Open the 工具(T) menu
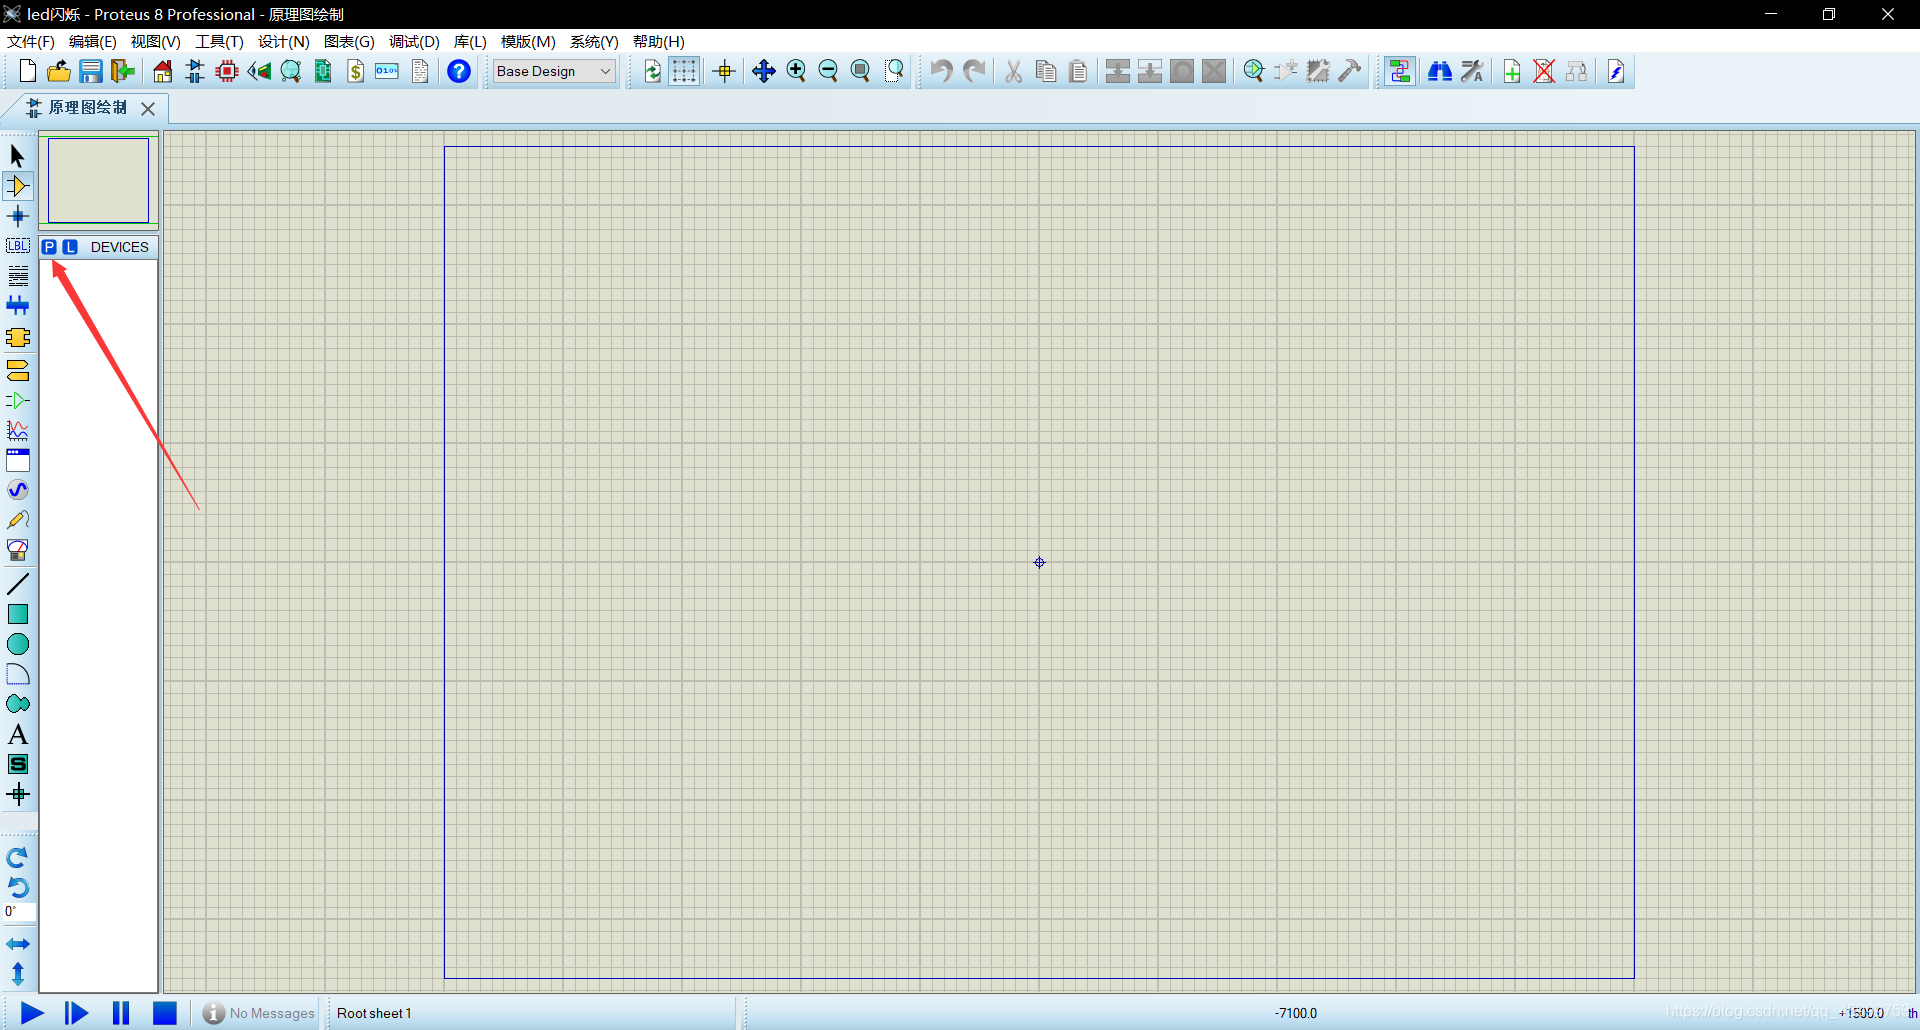 pos(219,41)
